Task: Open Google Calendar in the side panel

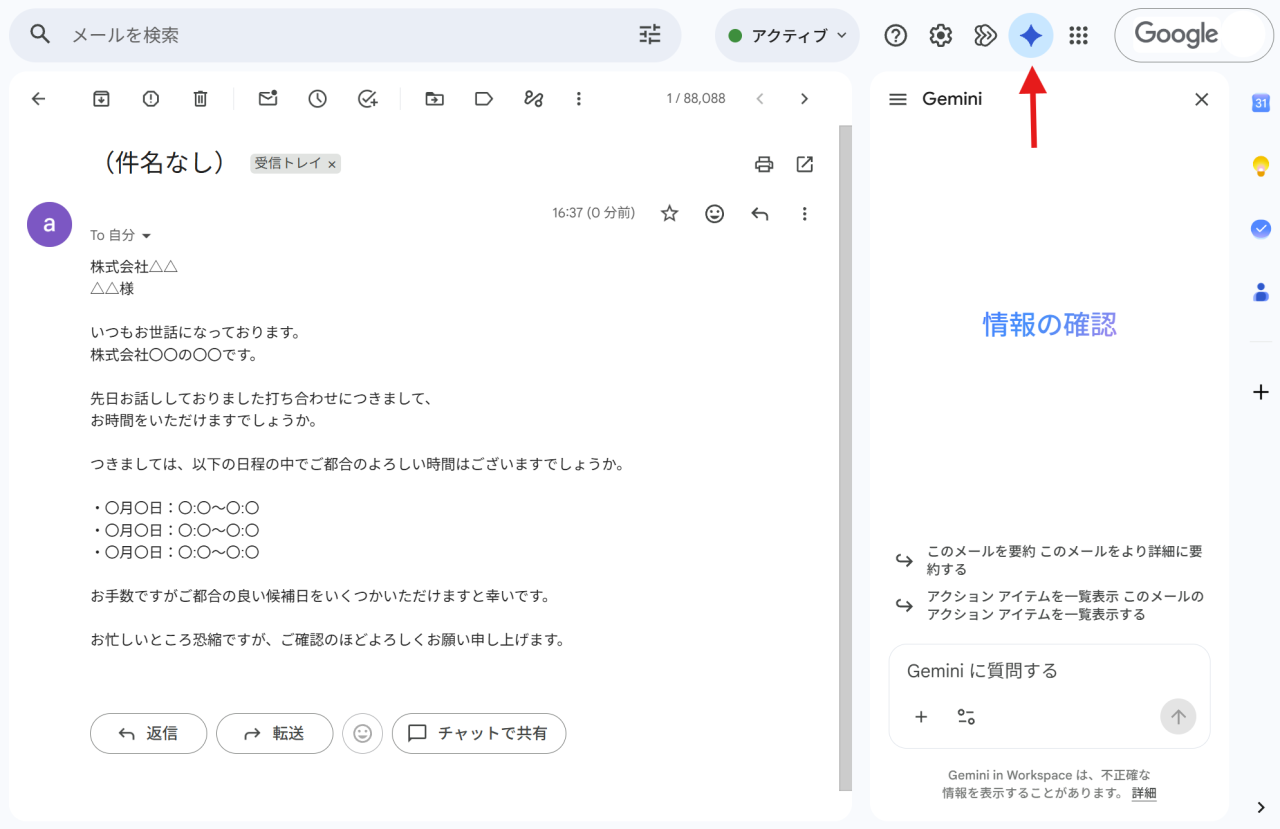Action: (x=1261, y=103)
